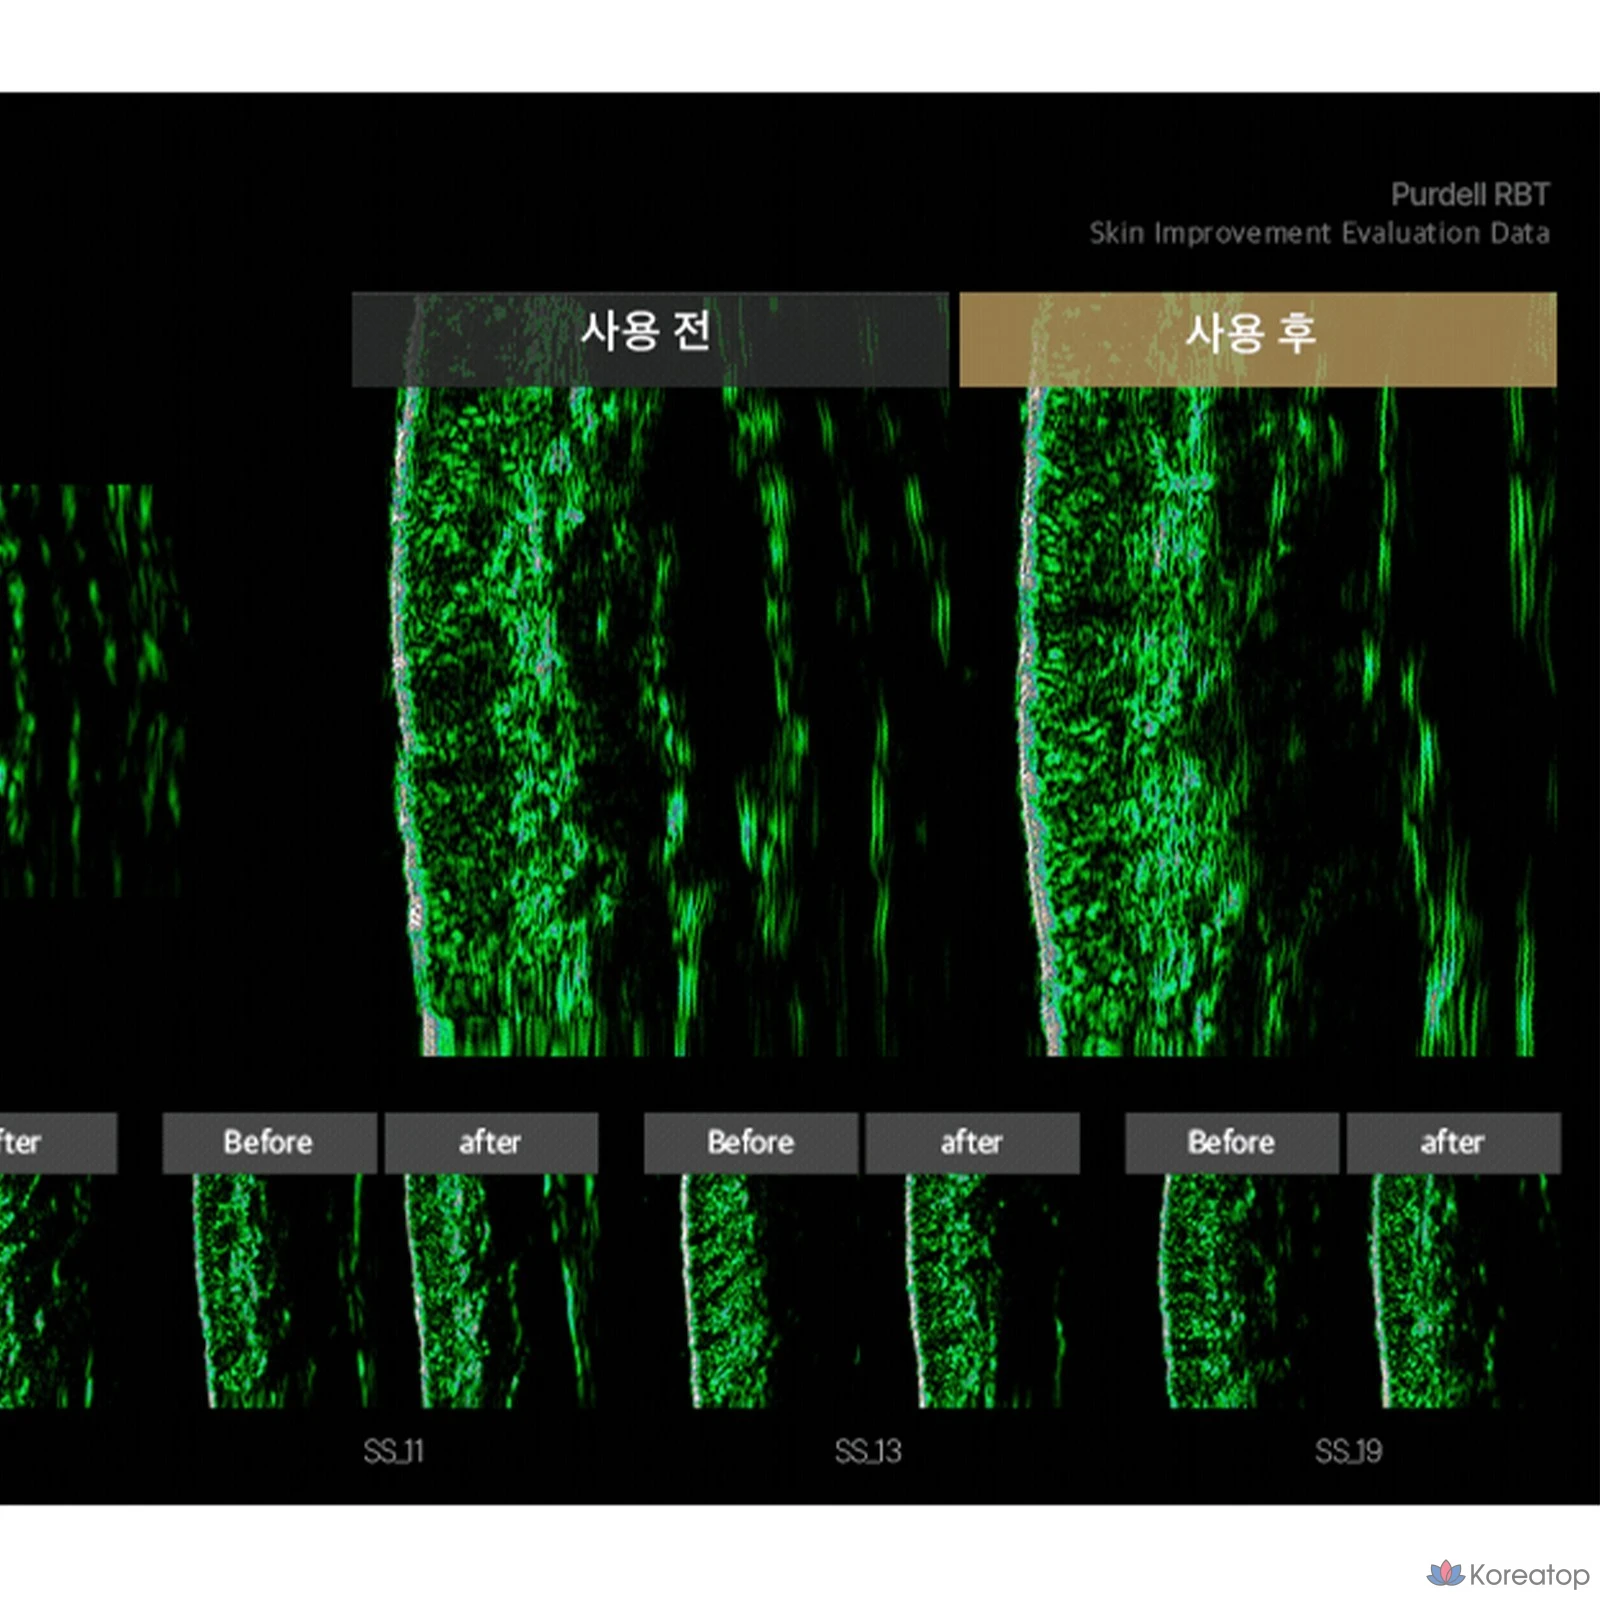Image resolution: width=1600 pixels, height=1600 pixels.
Task: Open the SS_11 after scan thumbnail
Action: (x=497, y=1291)
